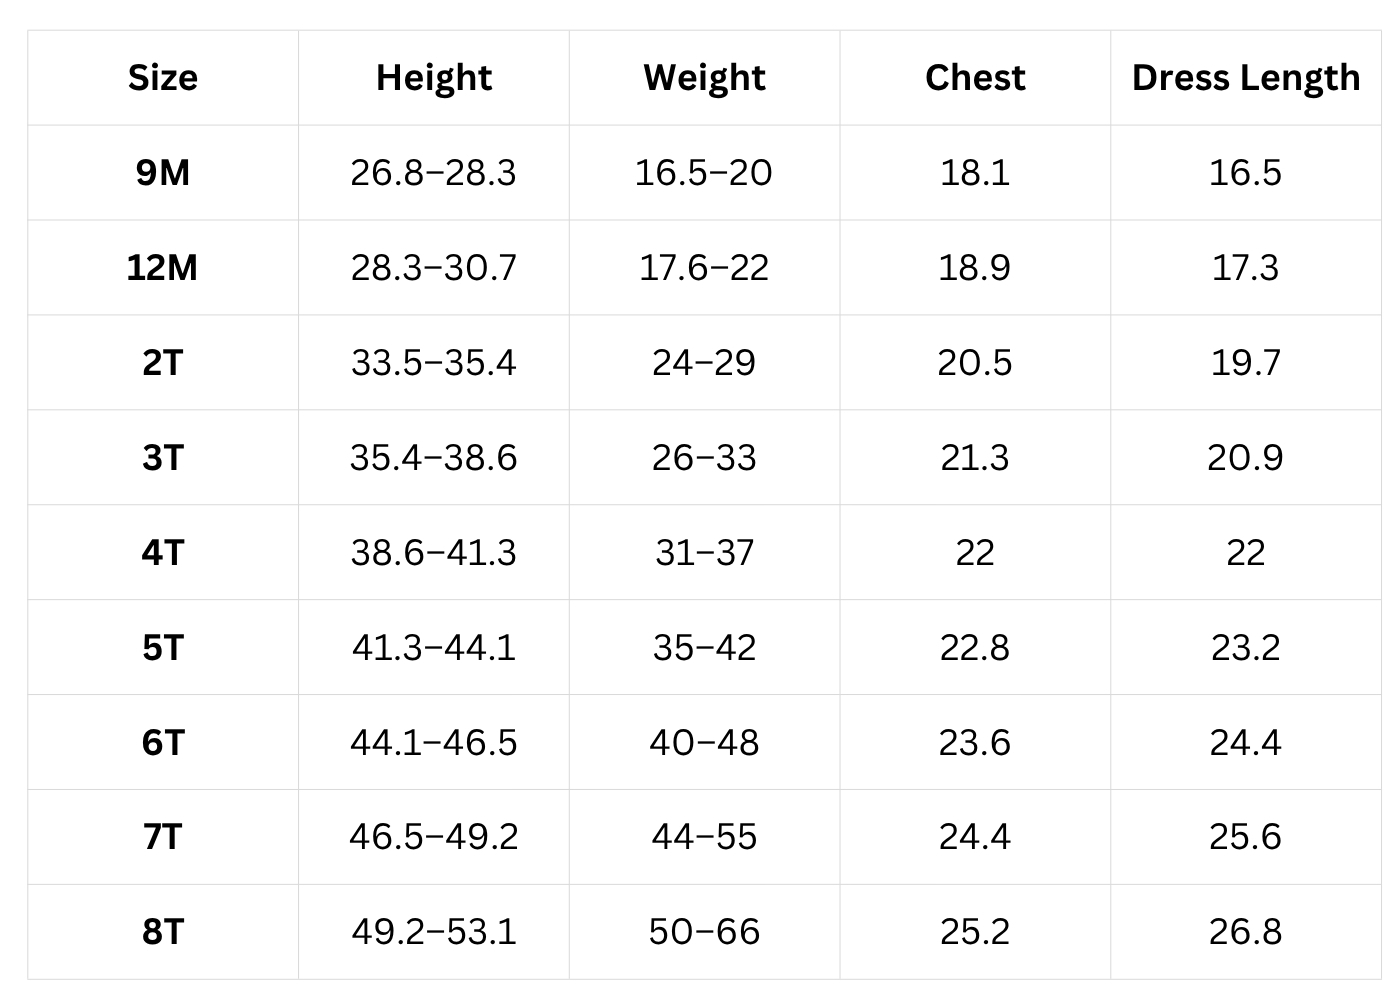Image resolution: width=1400 pixels, height=1000 pixels.
Task: Click the 6T height cell 44.1–46.5
Action: [434, 742]
